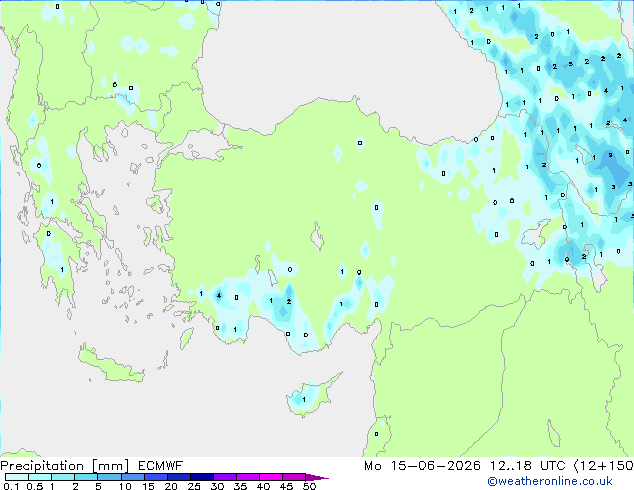Image resolution: width=634 pixels, height=490 pixels.
Task: Click the weatheronline.co.uk copyright link
Action: (549, 481)
